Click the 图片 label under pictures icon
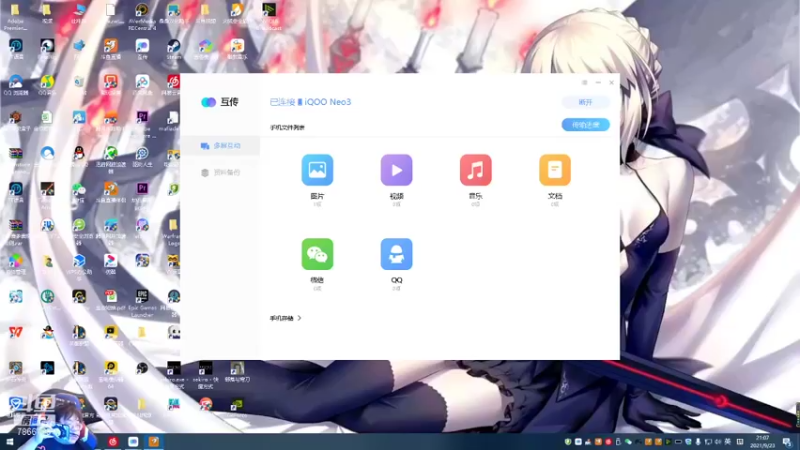This screenshot has width=800, height=450. pos(317,196)
